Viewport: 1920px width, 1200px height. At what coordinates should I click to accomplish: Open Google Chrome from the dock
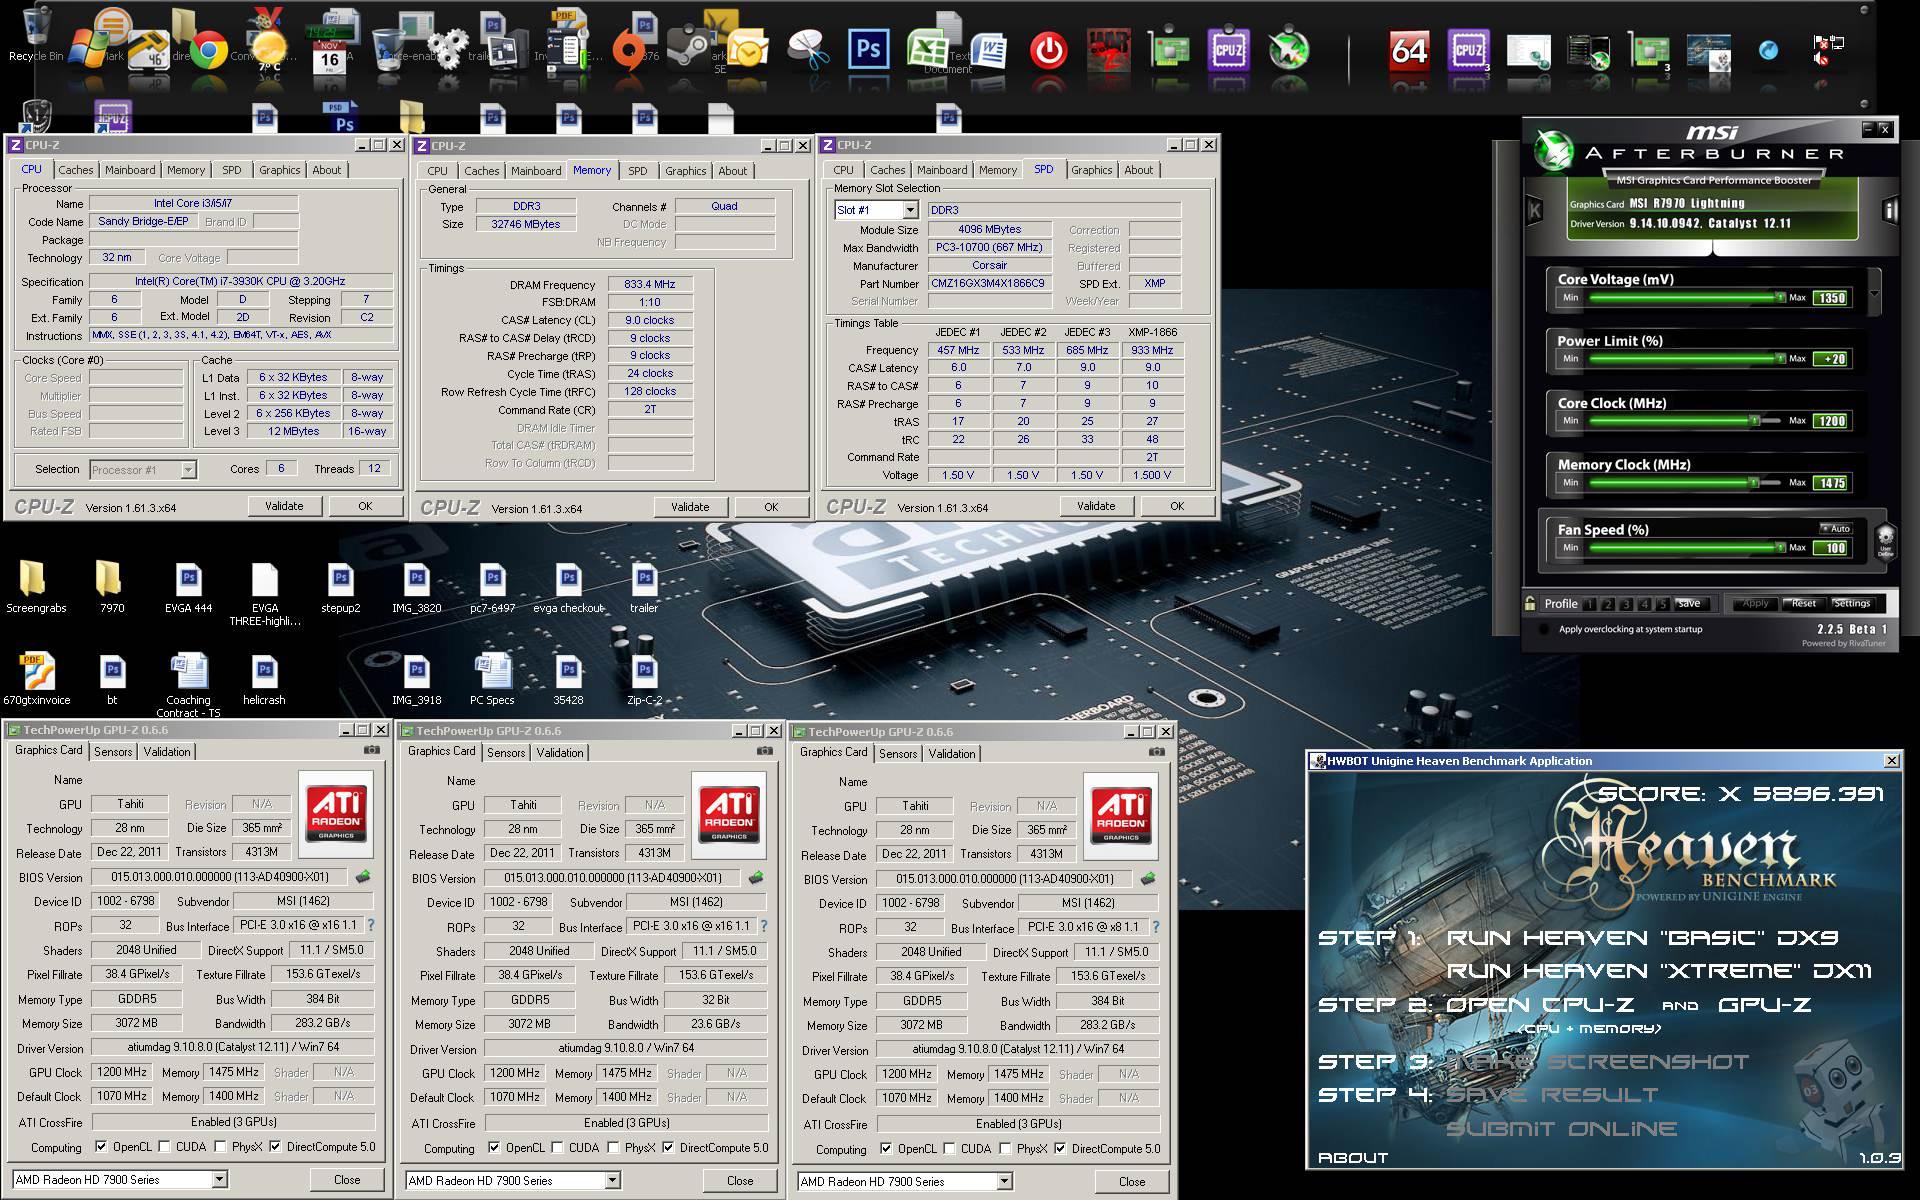(208, 50)
